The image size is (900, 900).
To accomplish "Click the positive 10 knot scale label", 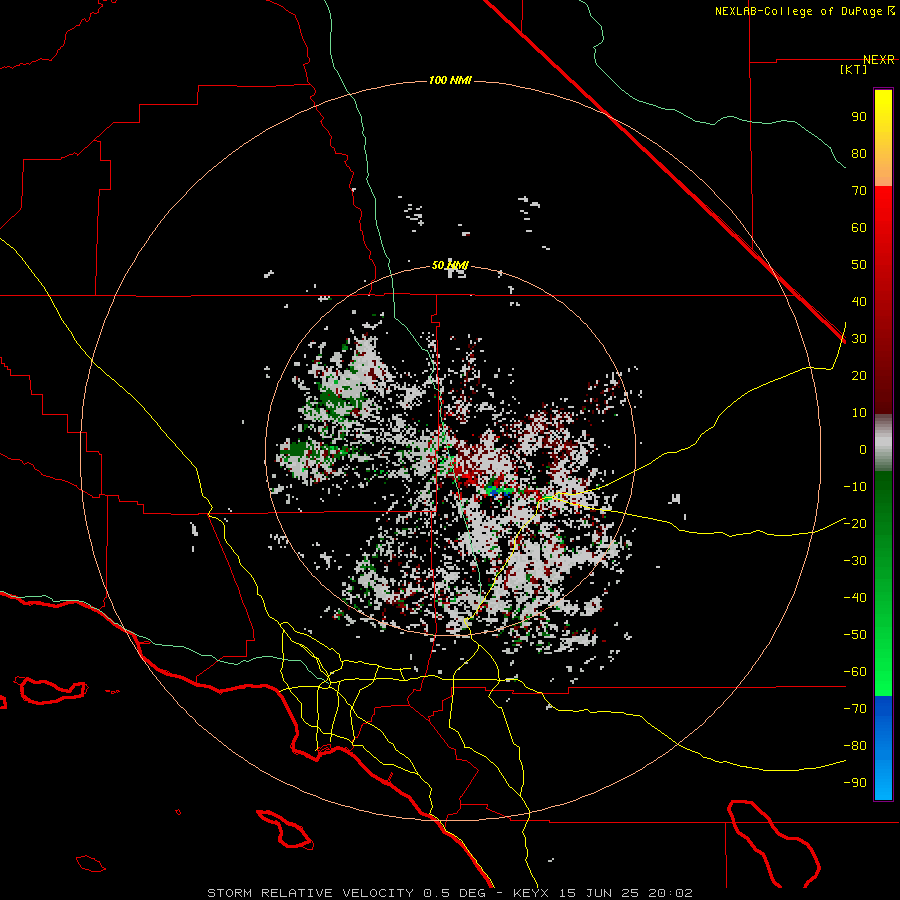I will [x=859, y=413].
